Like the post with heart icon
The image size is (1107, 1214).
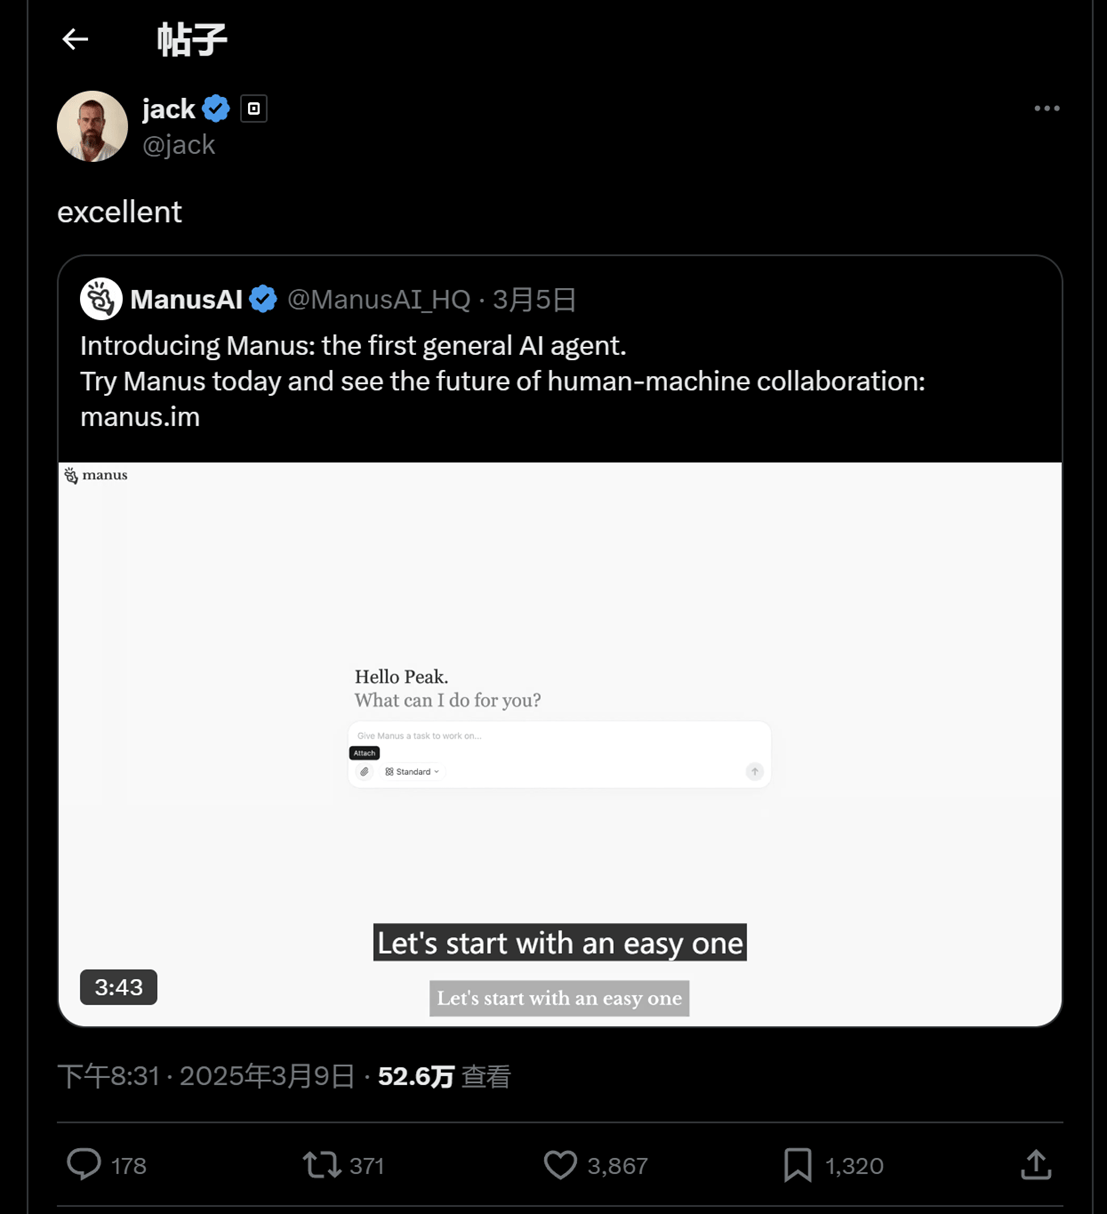[560, 1164]
